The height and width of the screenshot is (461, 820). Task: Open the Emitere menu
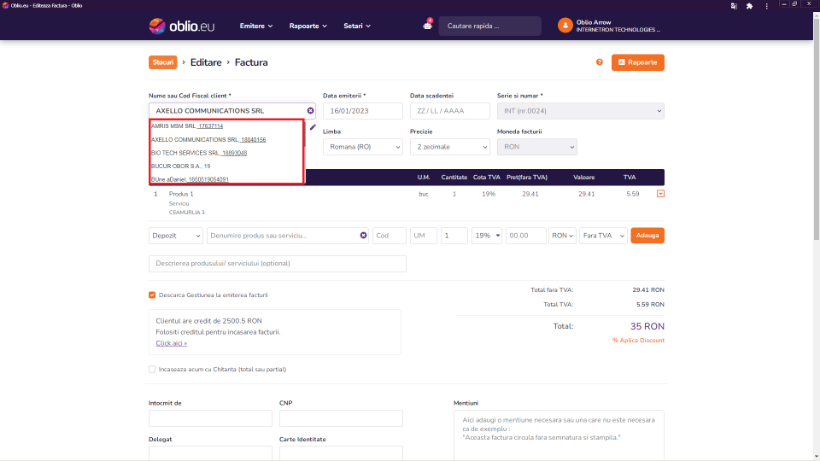(x=256, y=25)
